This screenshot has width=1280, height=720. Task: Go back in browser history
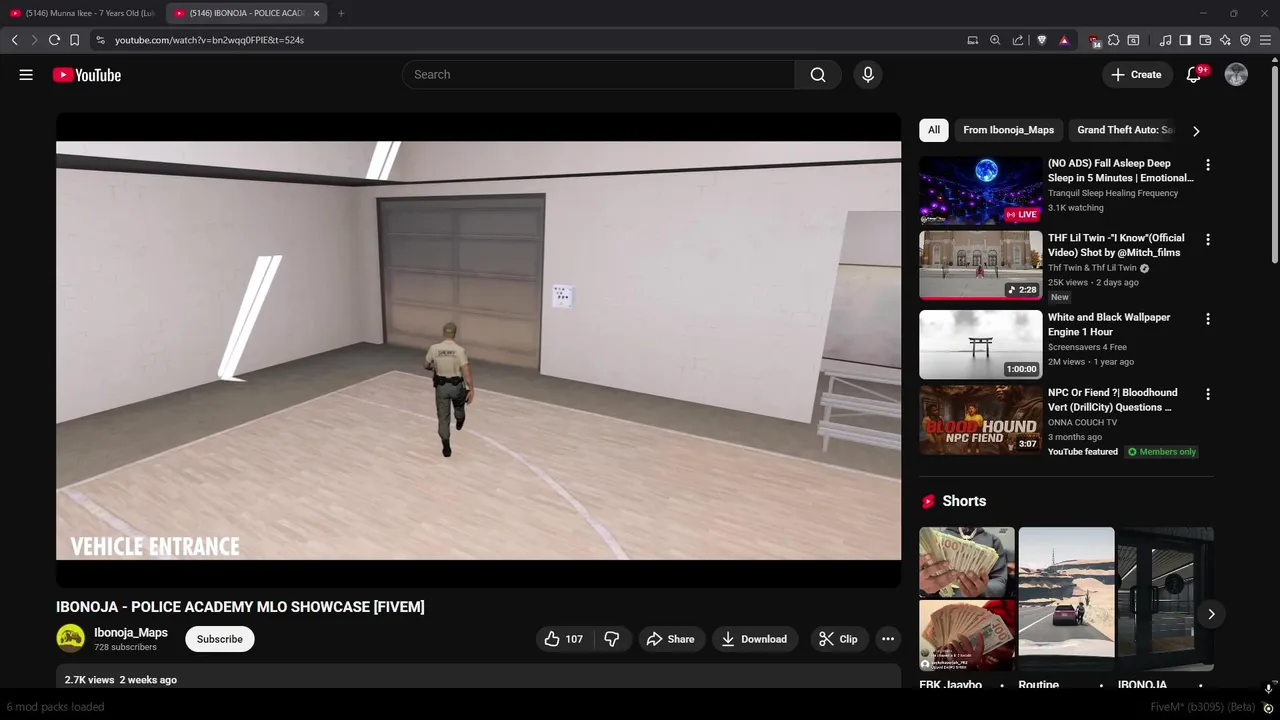pos(14,40)
